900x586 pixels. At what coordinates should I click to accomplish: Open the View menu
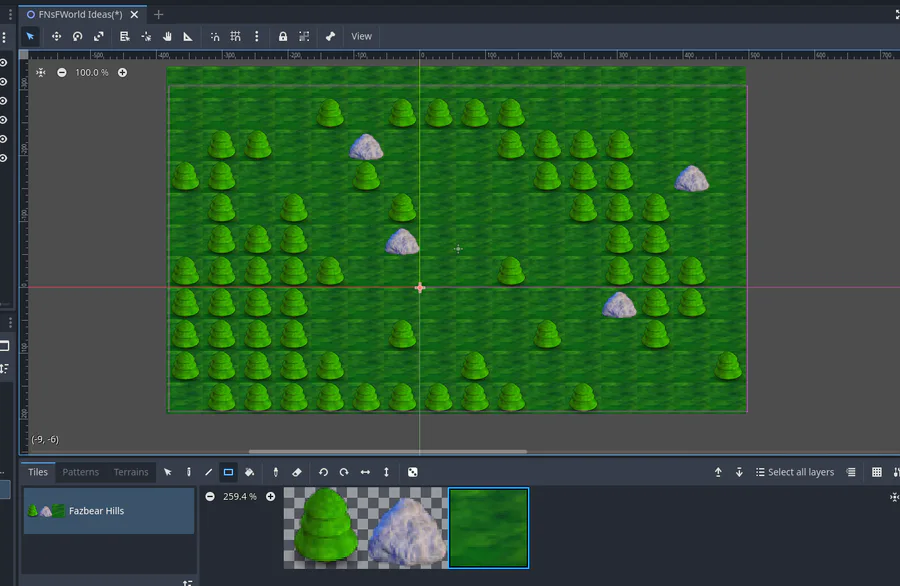361,36
